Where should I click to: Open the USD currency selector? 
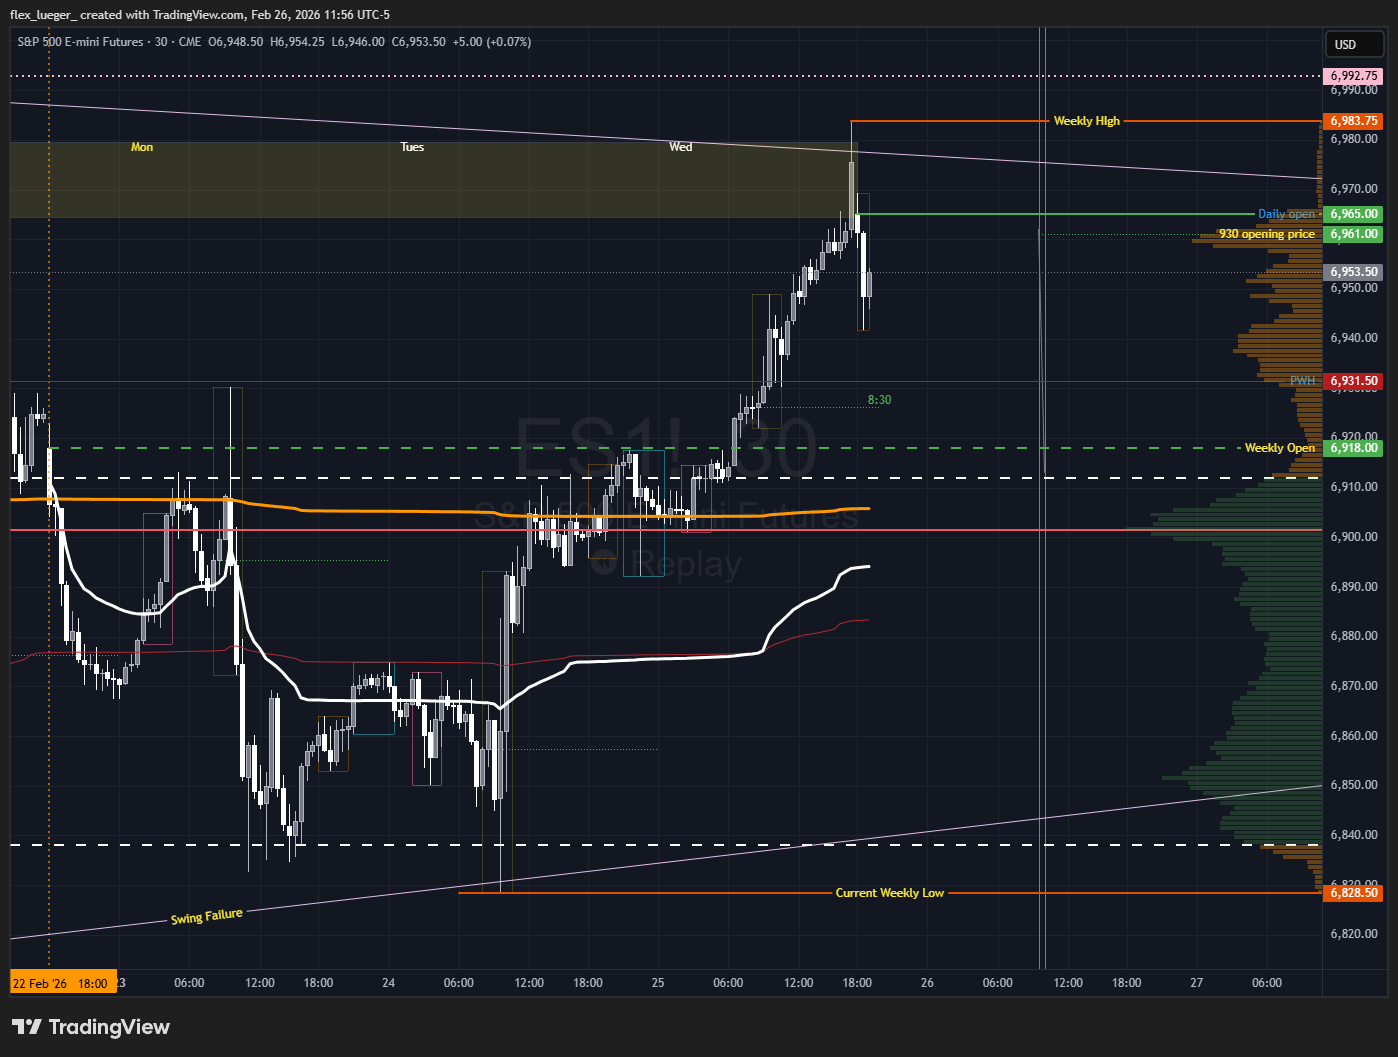[1353, 44]
